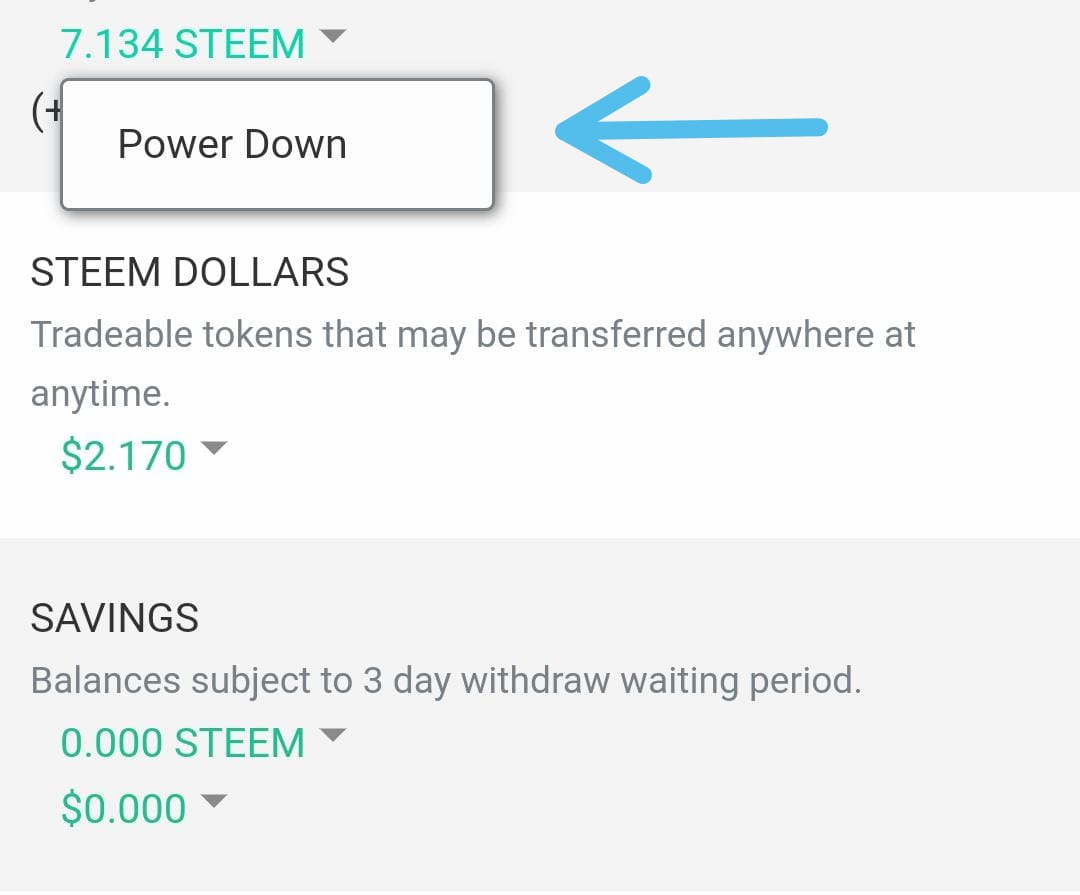The image size is (1080, 895).
Task: Expand the arrow beside 0.000 STEEM
Action: pyautogui.click(x=333, y=737)
